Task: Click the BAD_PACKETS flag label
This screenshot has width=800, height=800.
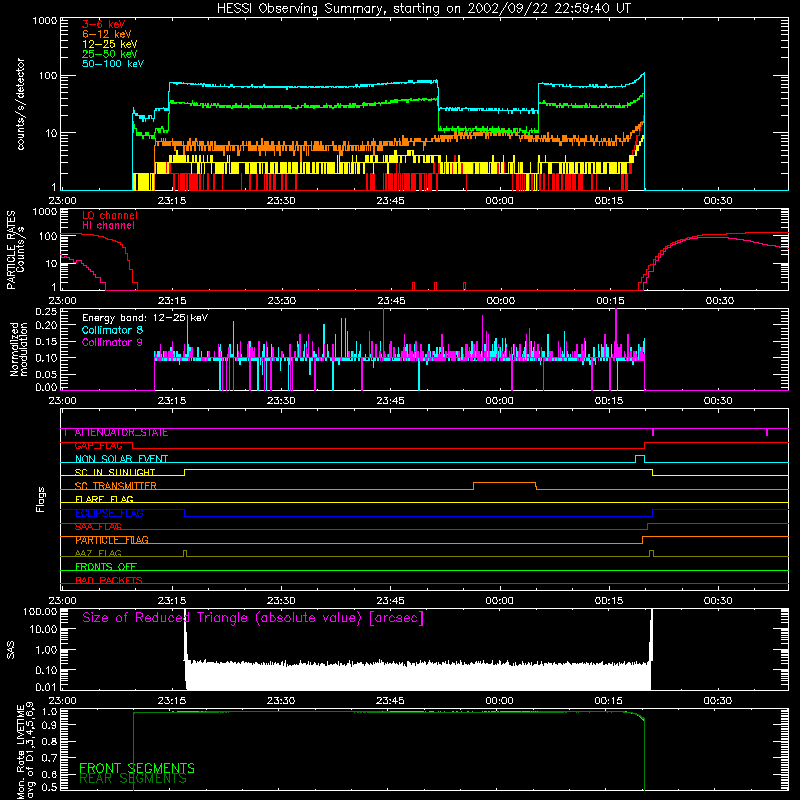Action: 109,580
